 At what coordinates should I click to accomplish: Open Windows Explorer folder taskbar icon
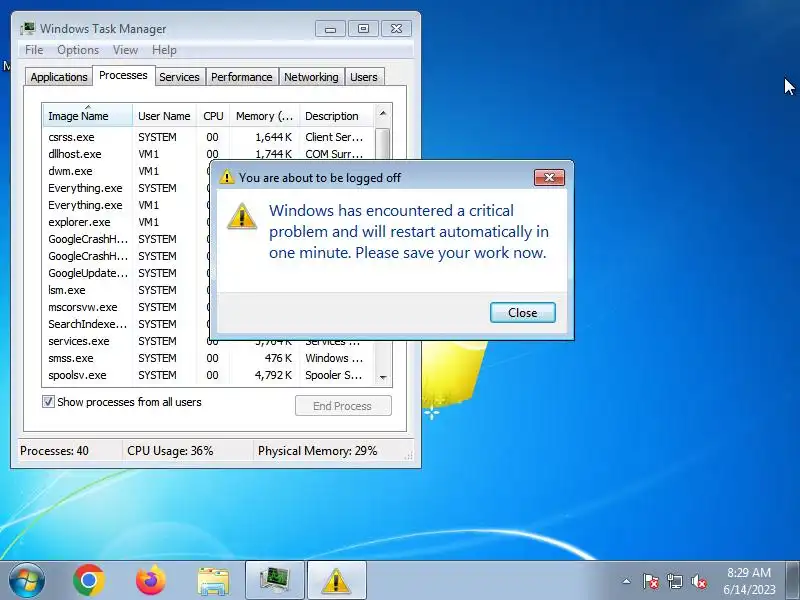pyautogui.click(x=213, y=581)
